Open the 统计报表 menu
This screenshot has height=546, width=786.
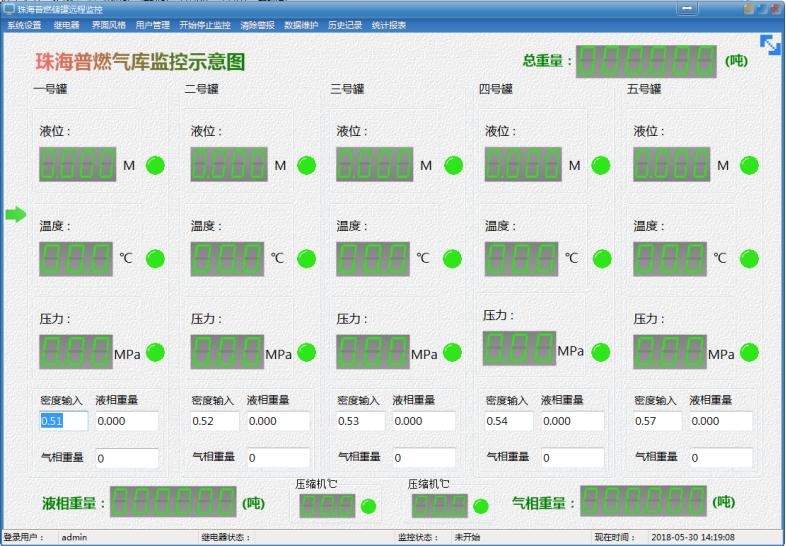click(388, 25)
